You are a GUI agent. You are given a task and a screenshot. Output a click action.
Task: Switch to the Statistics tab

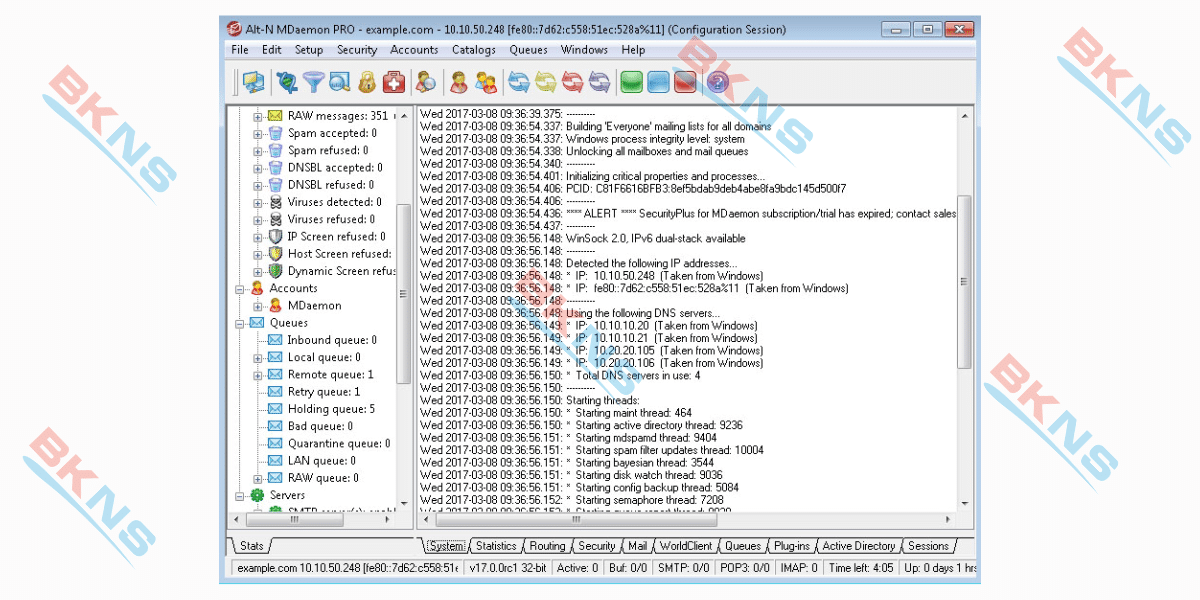(x=495, y=546)
